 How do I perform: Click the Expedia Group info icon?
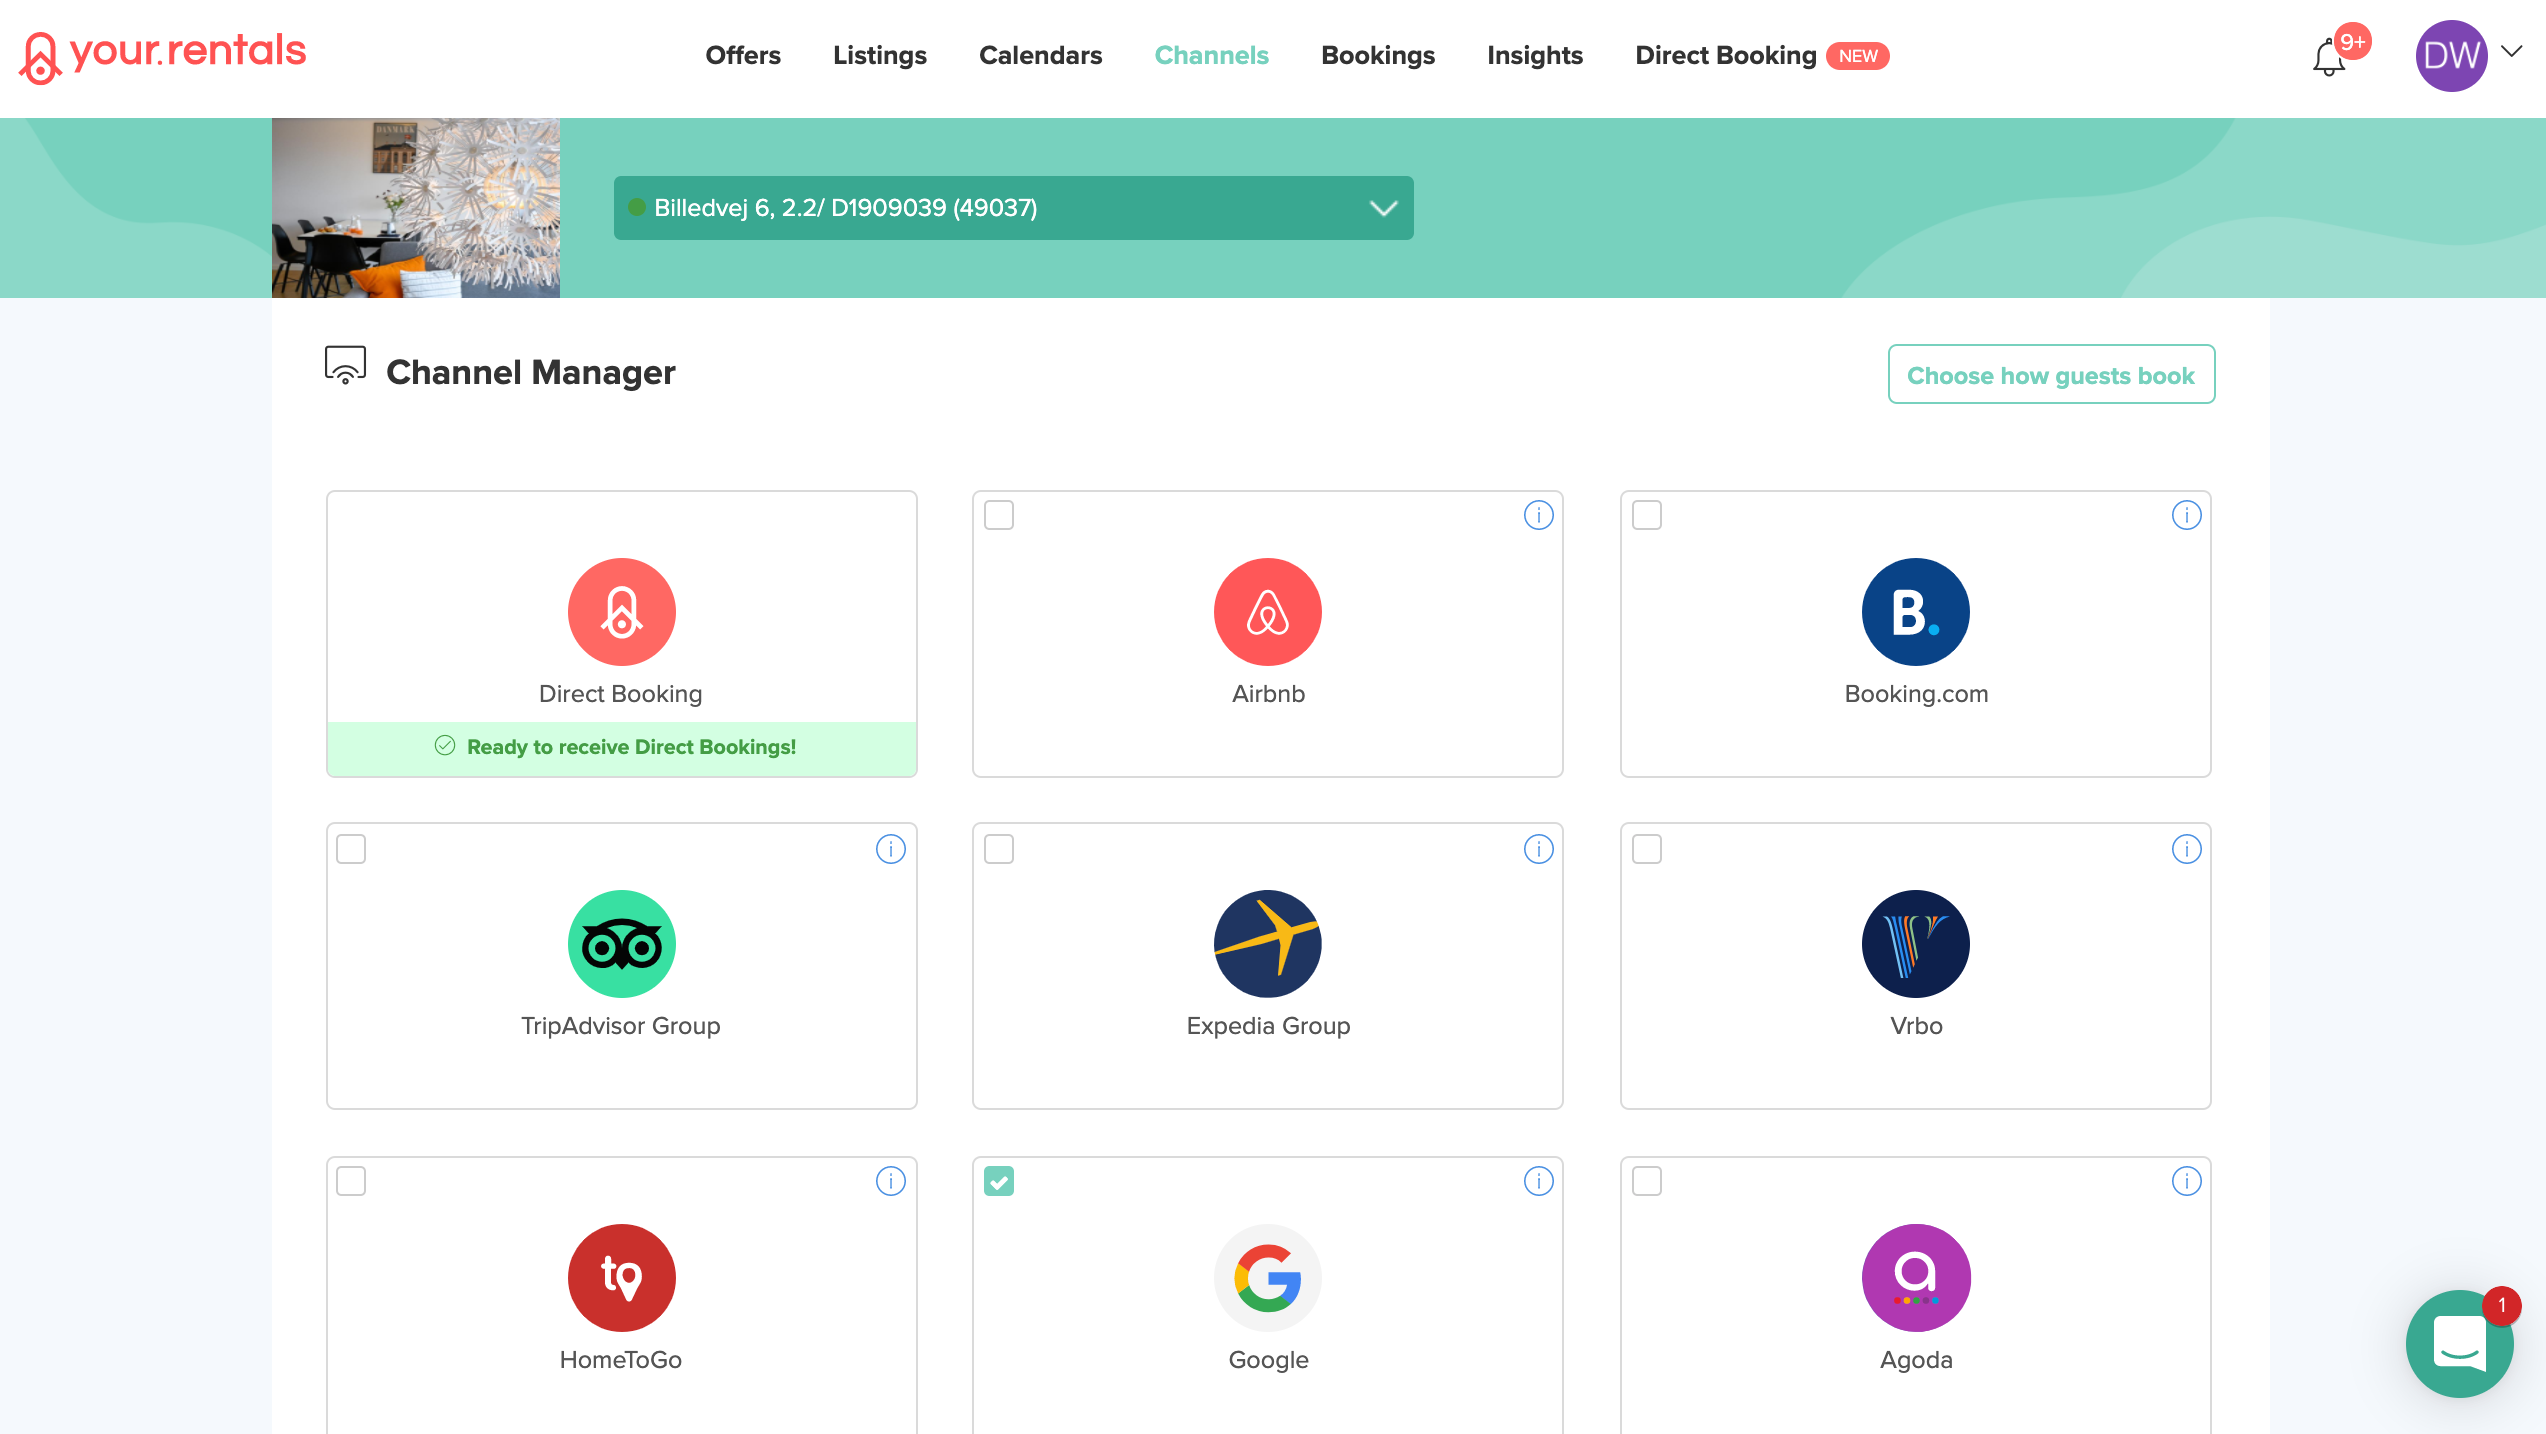[x=1538, y=849]
